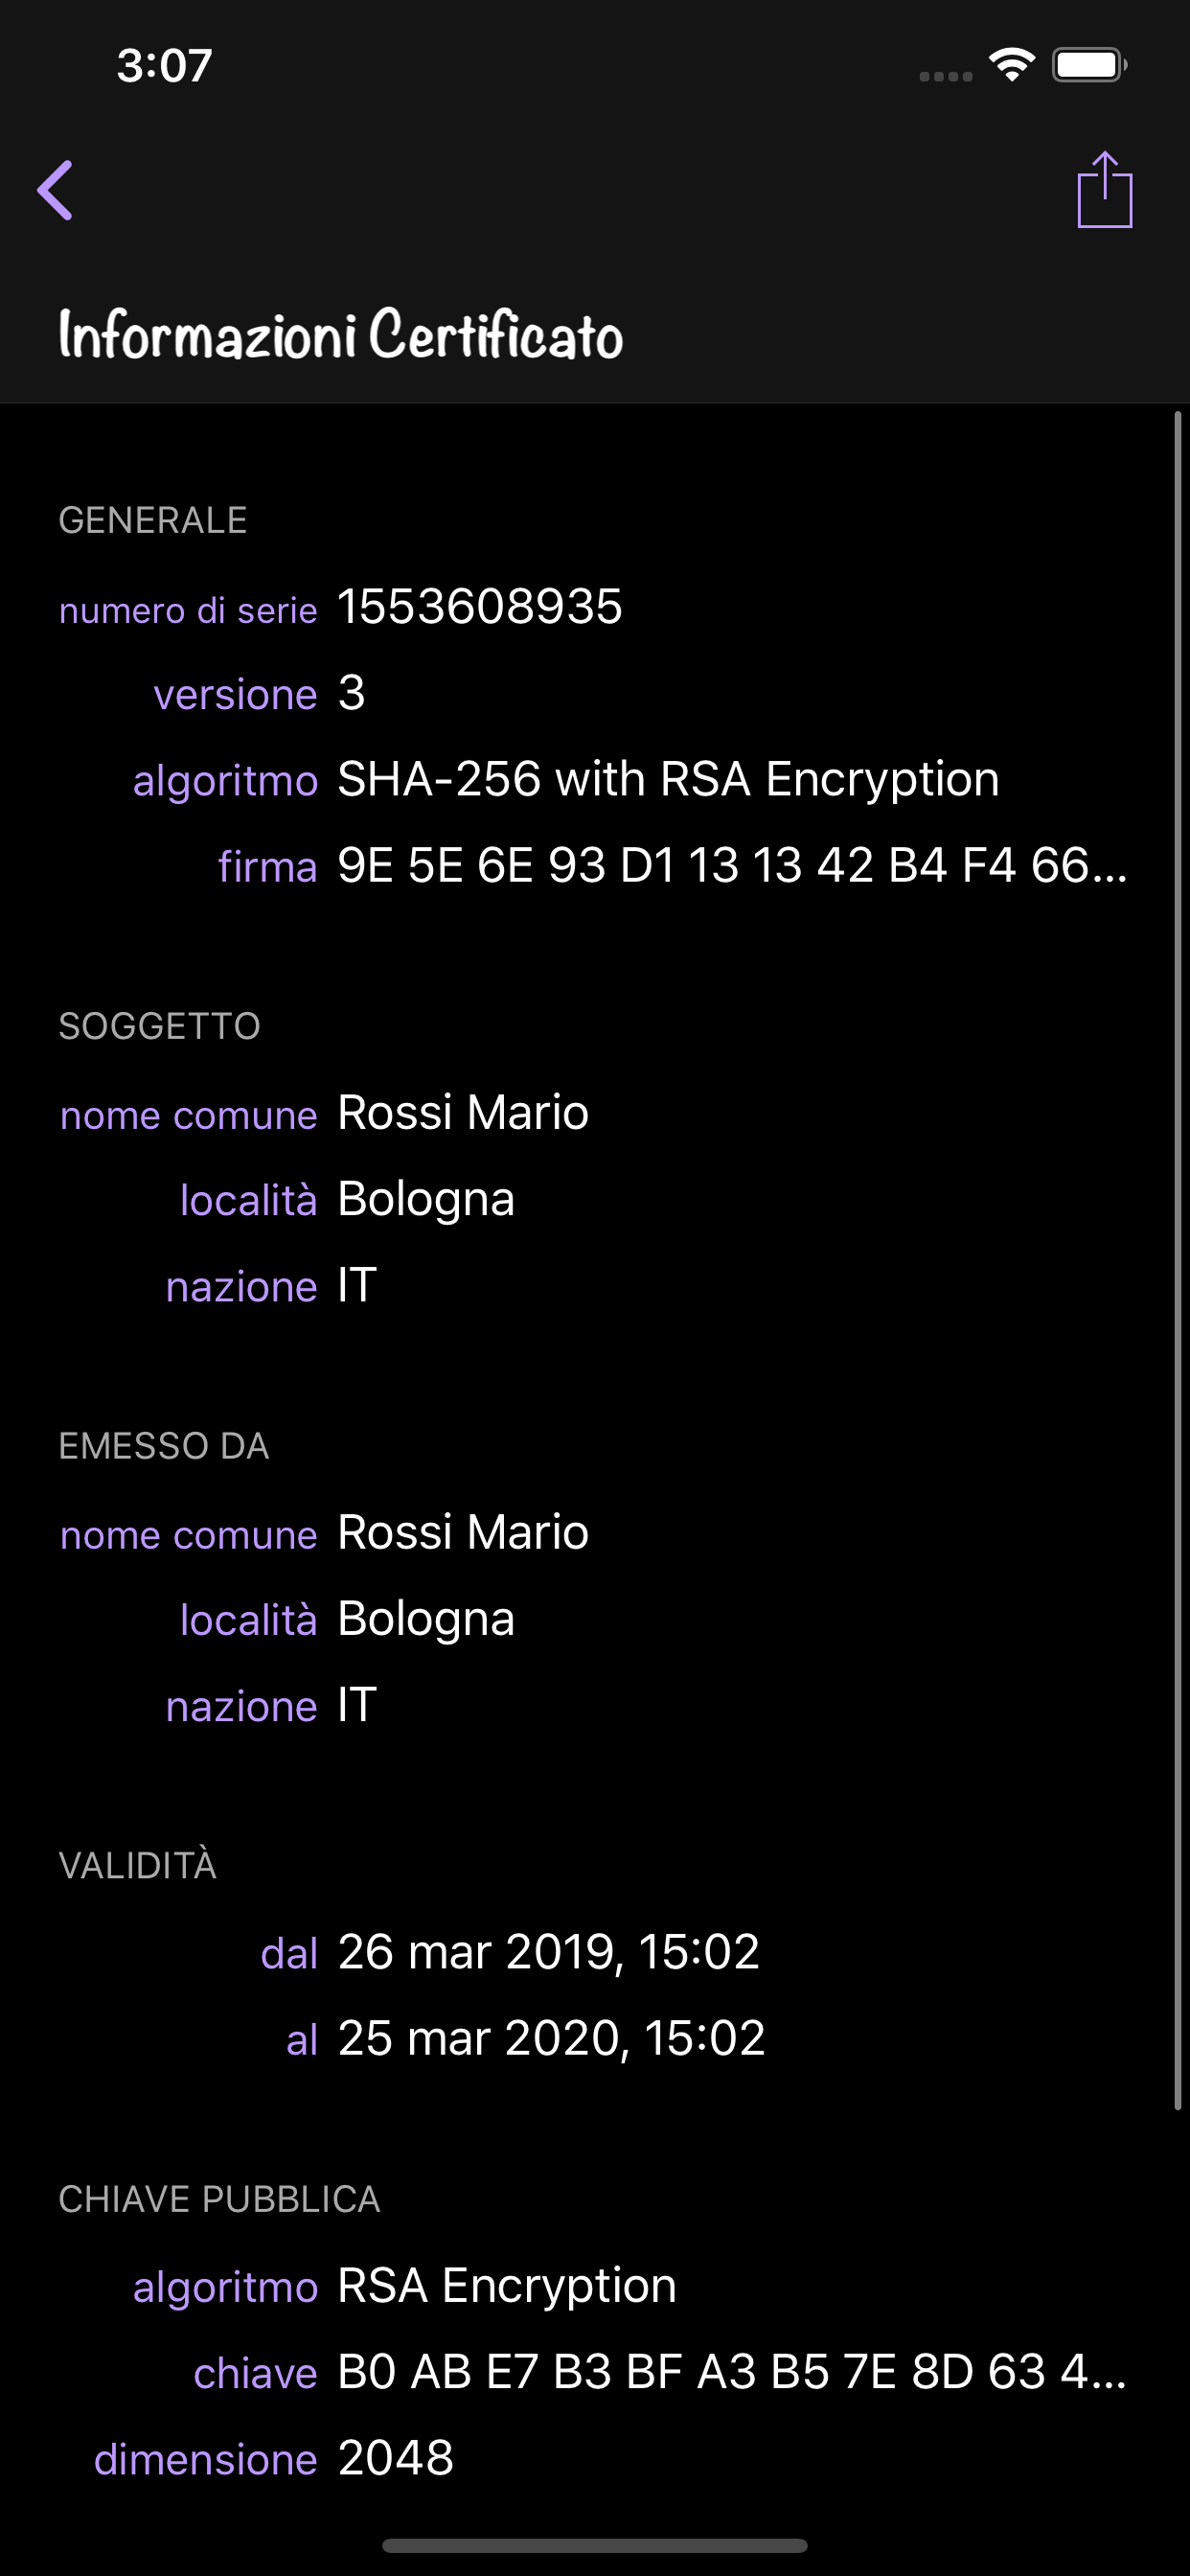Screen dimensions: 1190x2576
Task: Select the dimensione value 2048
Action: [396, 2458]
